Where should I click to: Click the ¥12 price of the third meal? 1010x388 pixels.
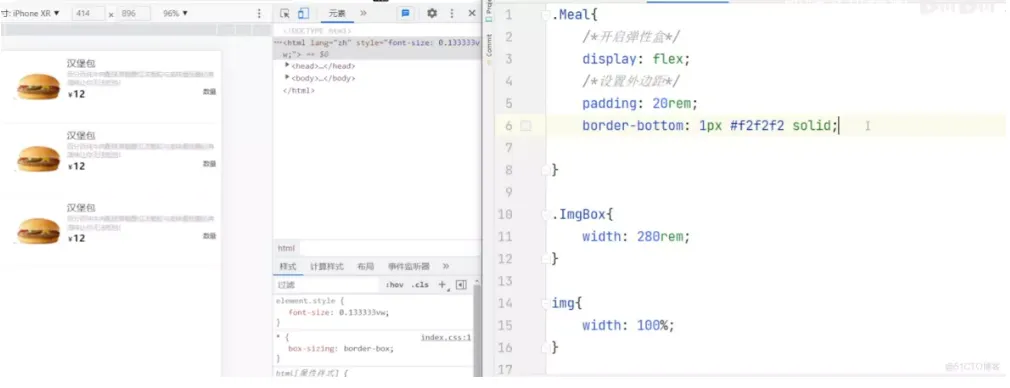(x=76, y=238)
